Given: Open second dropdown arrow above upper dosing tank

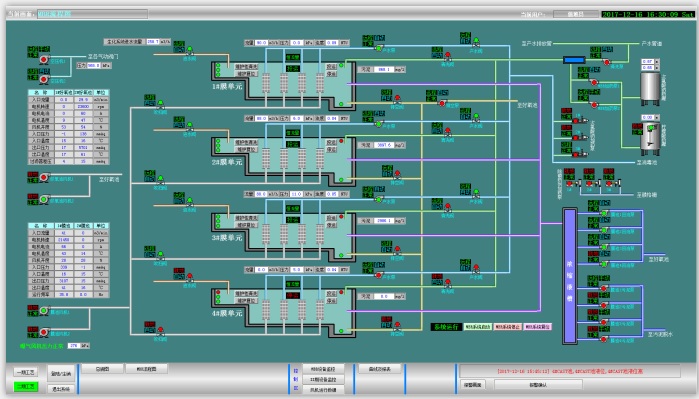Looking at the screenshot, I should (x=657, y=68).
